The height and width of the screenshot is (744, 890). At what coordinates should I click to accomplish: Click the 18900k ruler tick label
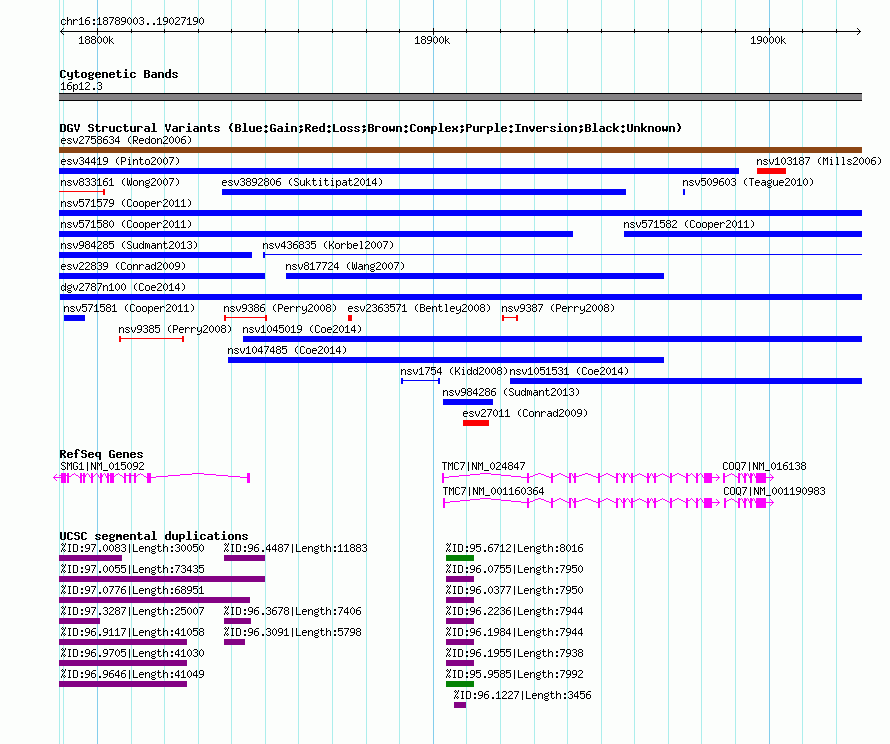point(432,40)
